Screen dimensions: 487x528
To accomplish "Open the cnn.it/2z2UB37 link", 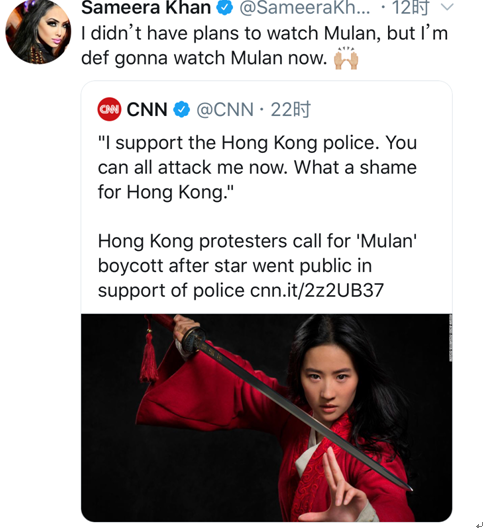I will pos(317,290).
